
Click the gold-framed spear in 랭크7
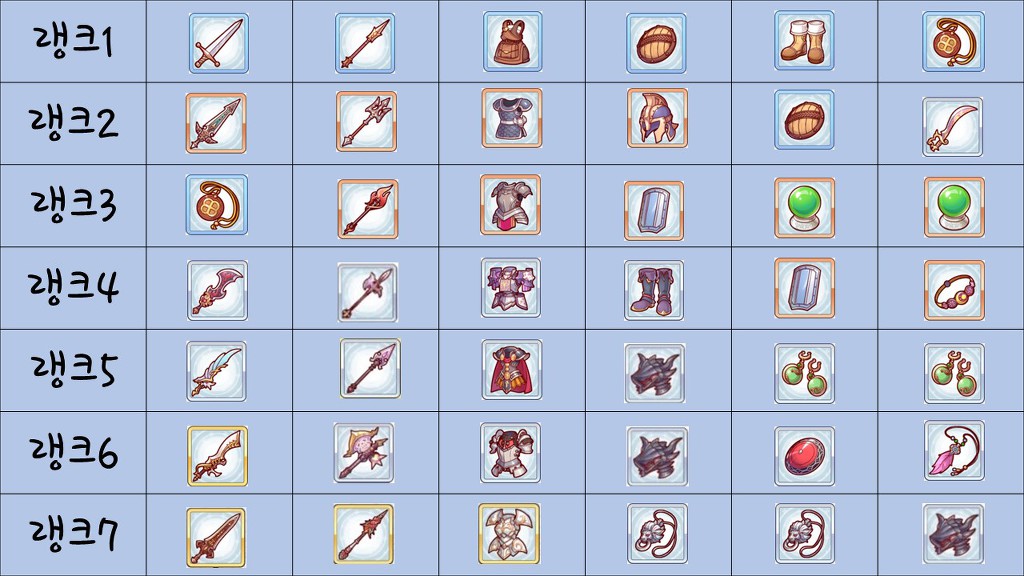click(x=364, y=534)
